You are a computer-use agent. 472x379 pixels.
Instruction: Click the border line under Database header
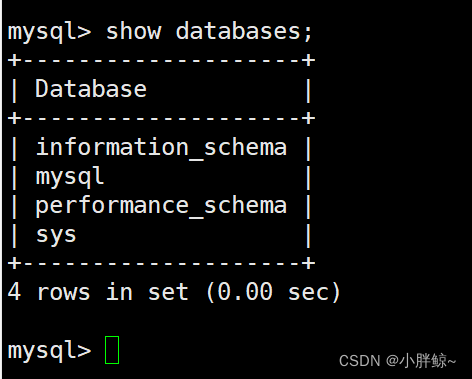[x=161, y=118]
